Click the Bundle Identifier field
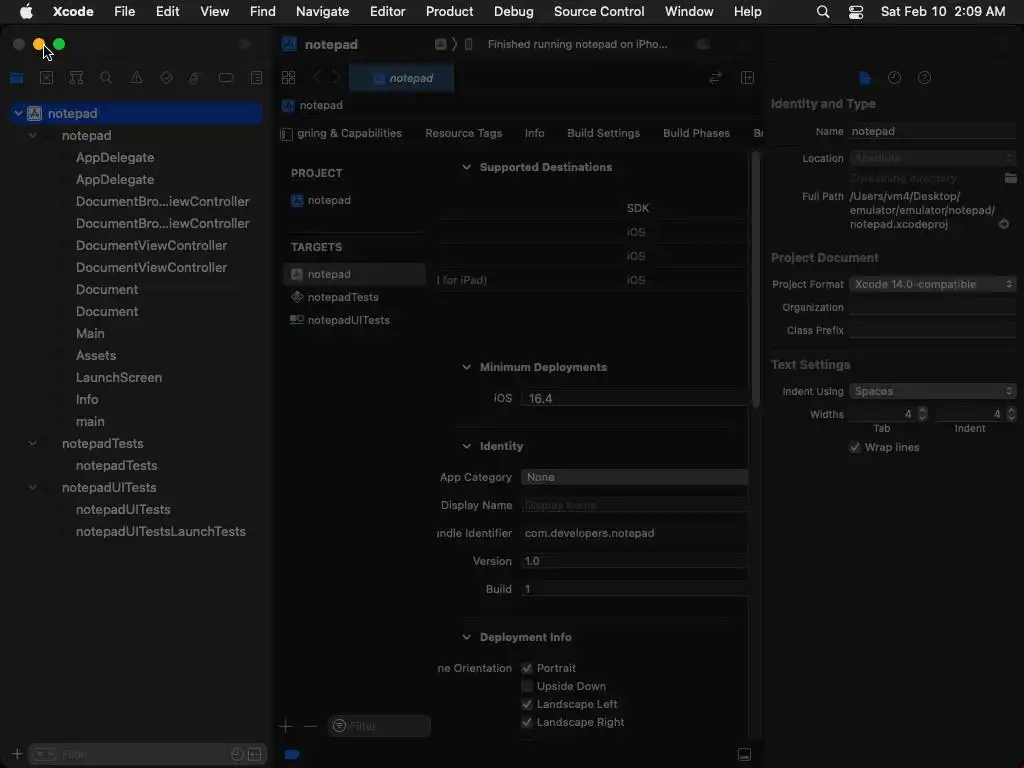 pos(635,534)
